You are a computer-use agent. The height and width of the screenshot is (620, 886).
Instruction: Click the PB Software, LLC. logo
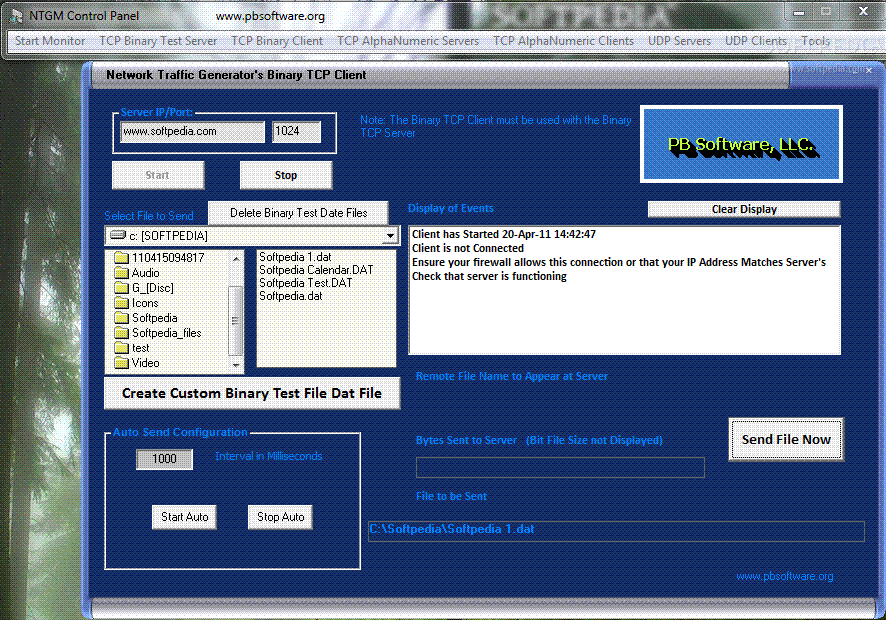[741, 144]
